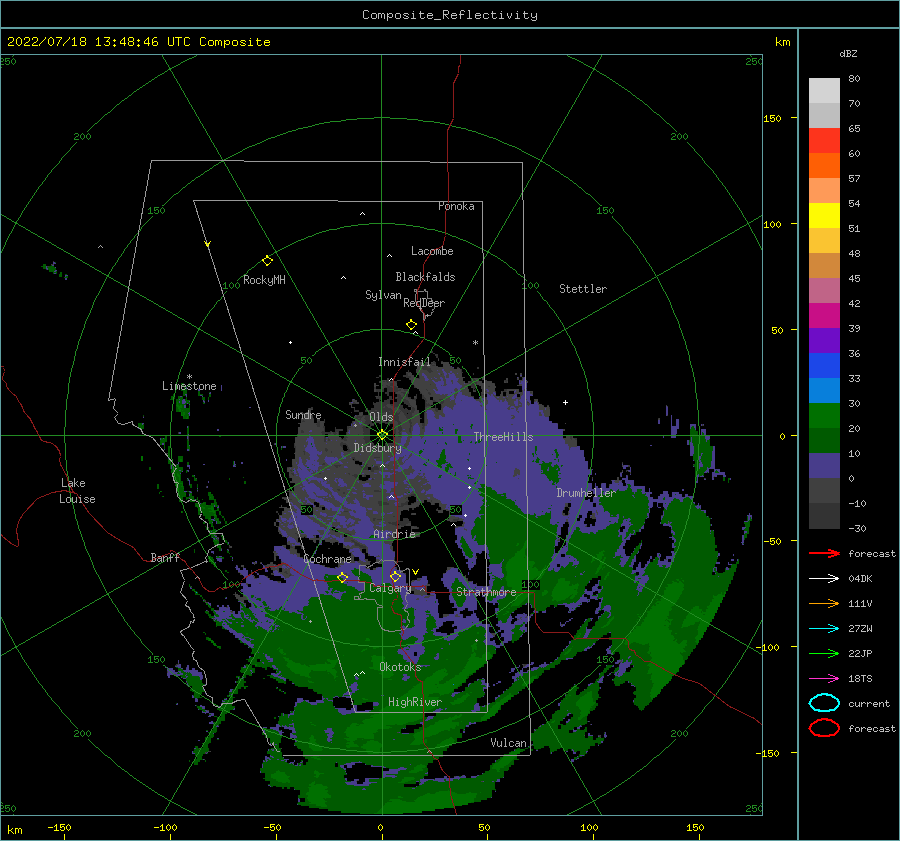Click the Calgary city label
The image size is (900, 841).
pos(390,588)
